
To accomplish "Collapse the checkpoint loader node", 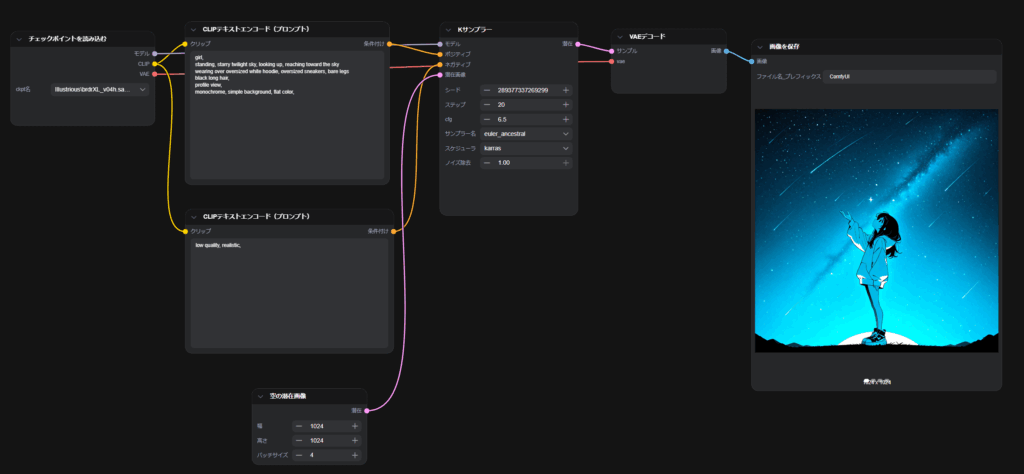I will [19, 39].
